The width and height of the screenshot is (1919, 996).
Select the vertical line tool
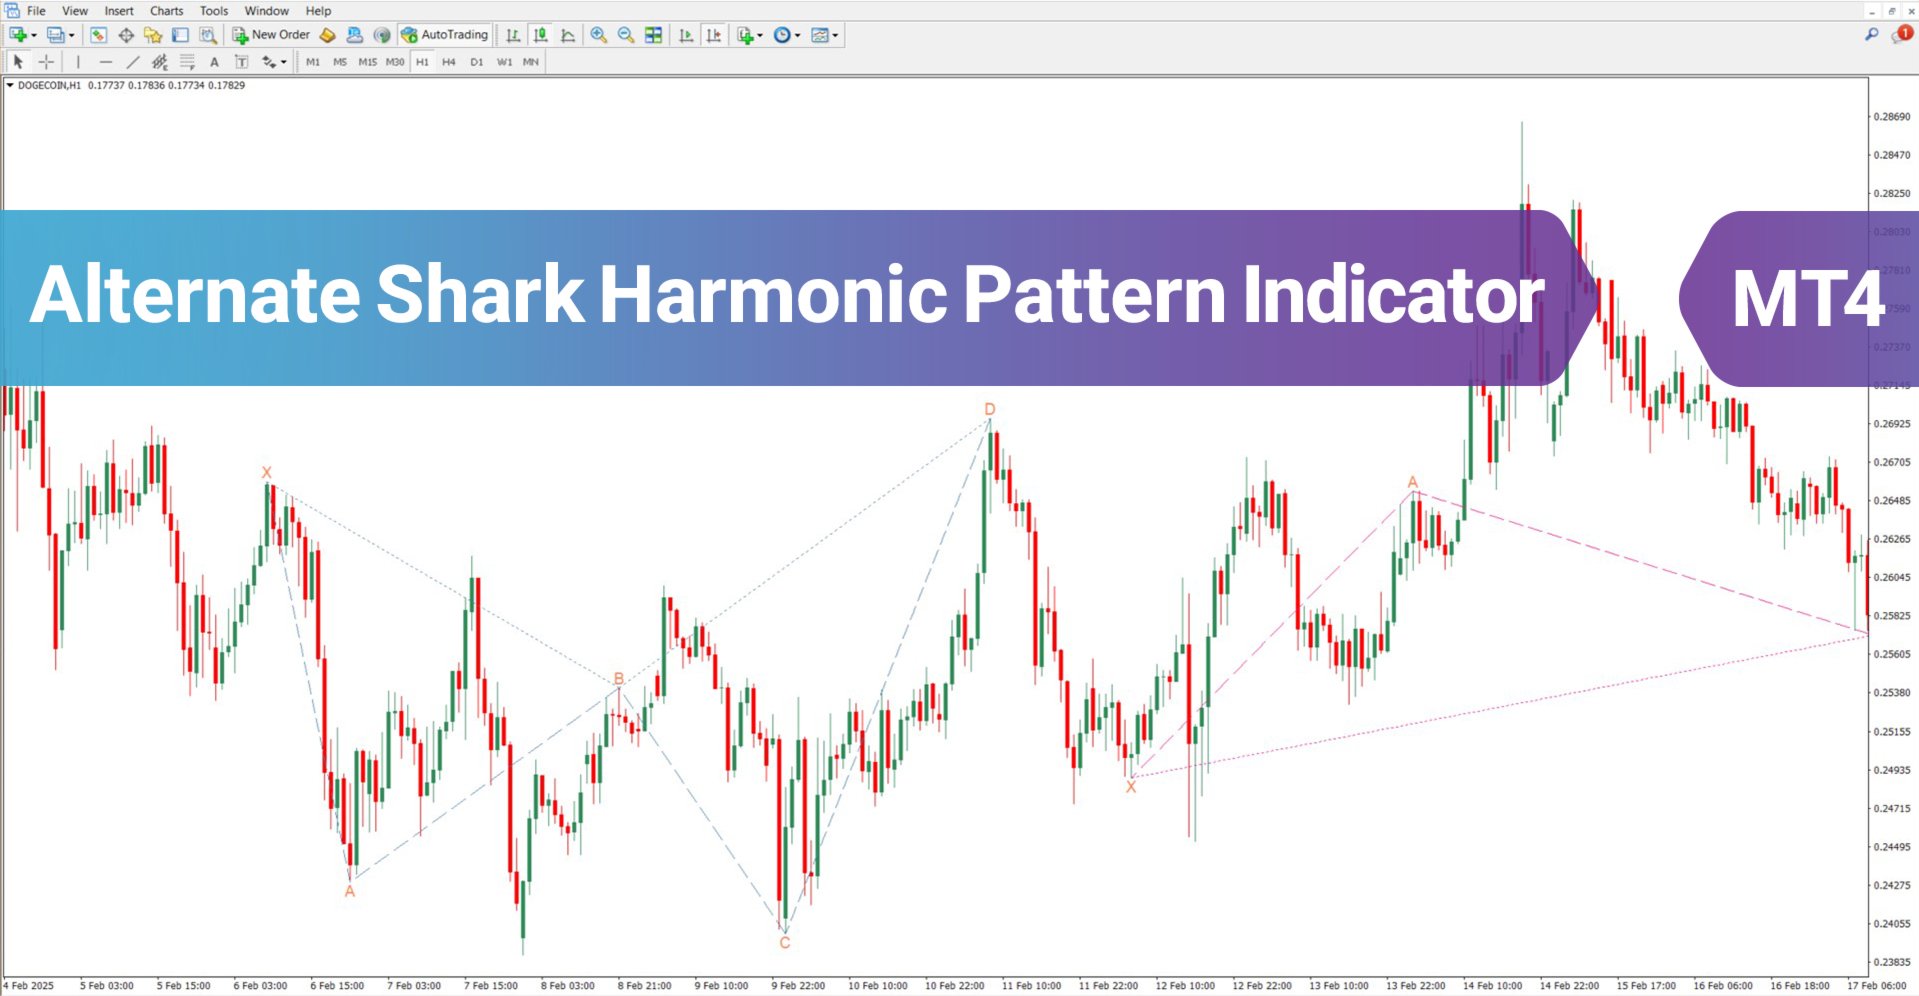click(x=78, y=62)
